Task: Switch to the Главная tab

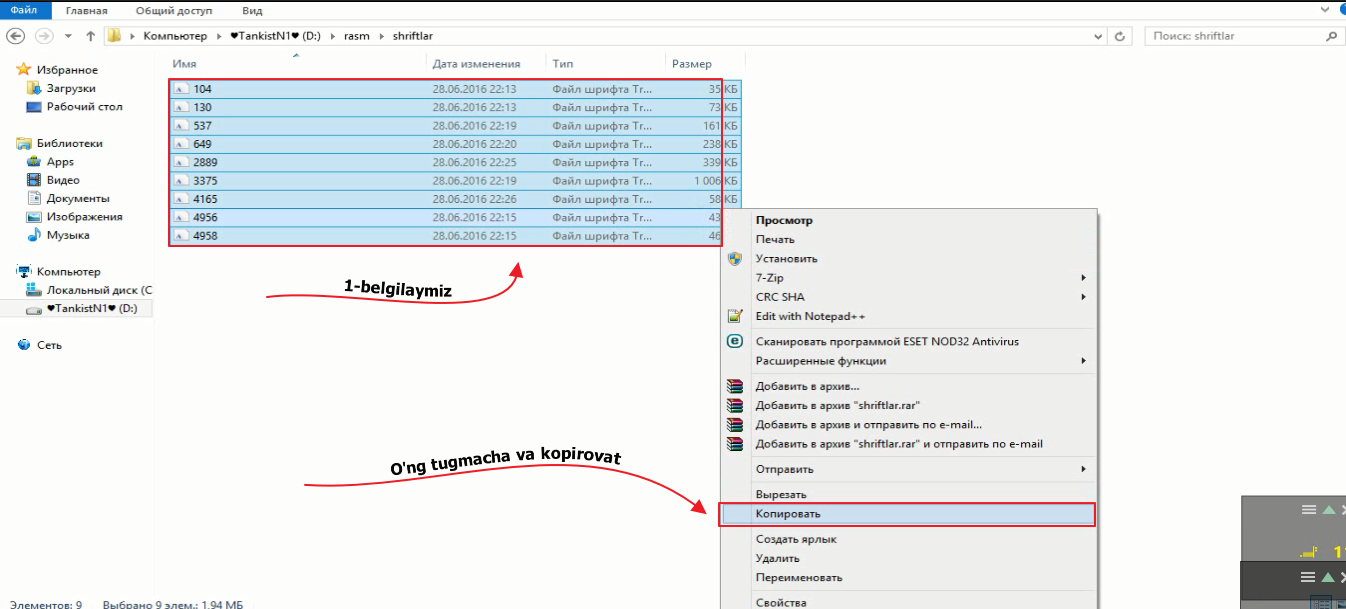Action: (x=87, y=9)
